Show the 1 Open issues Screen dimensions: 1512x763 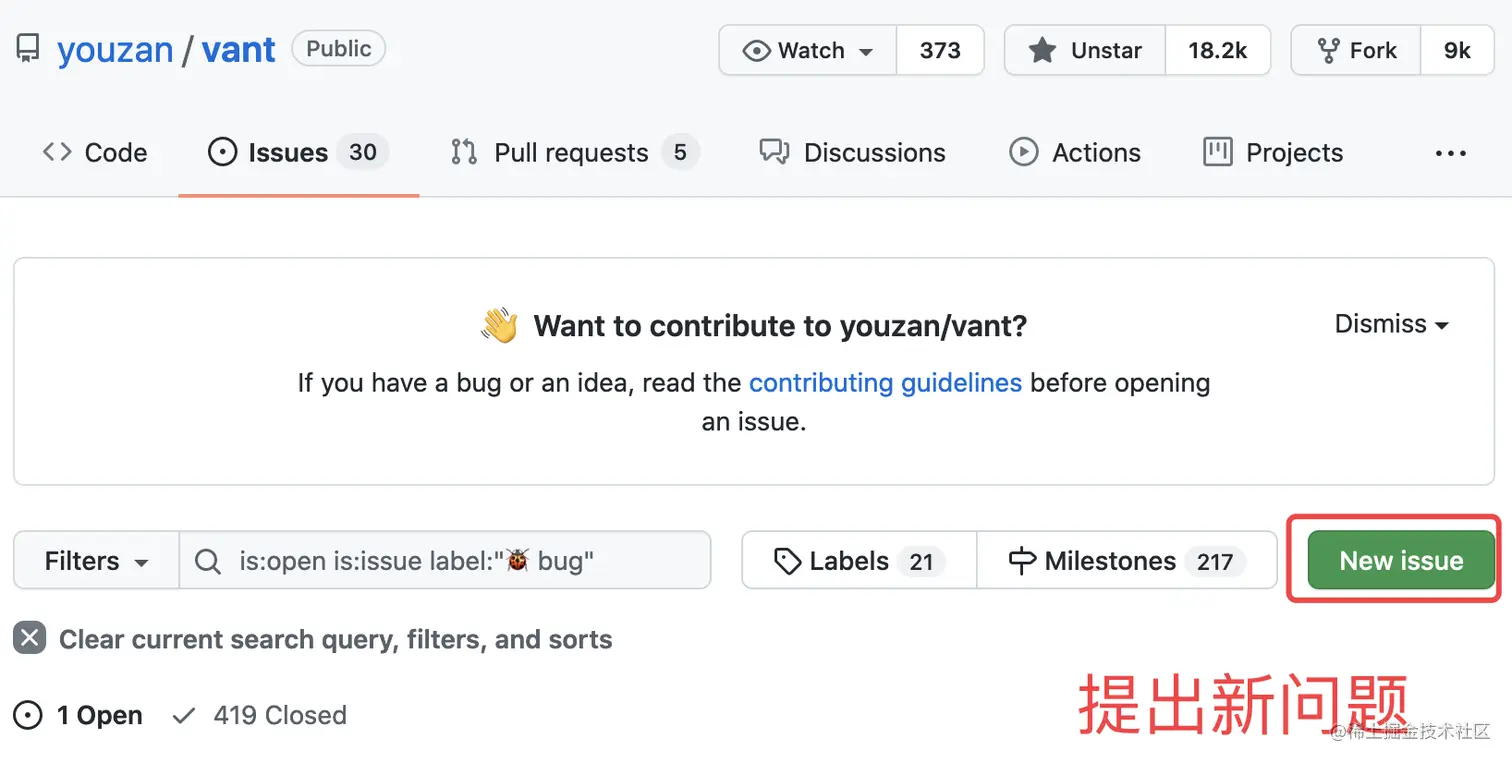tap(80, 716)
